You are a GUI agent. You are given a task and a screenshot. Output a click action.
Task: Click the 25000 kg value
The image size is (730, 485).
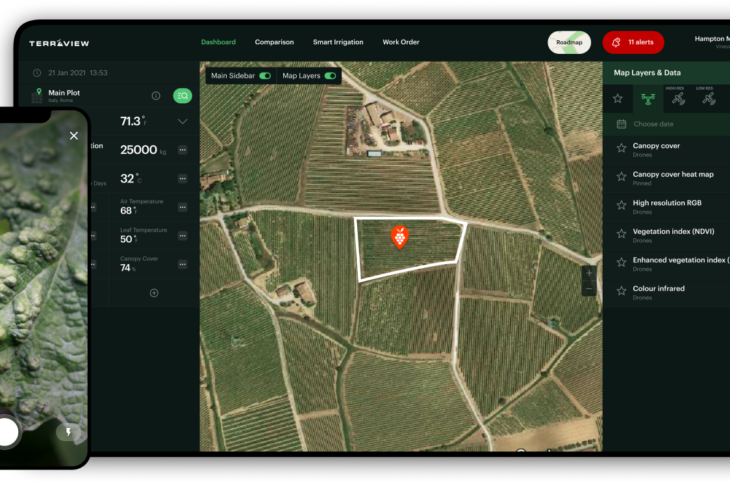point(143,150)
